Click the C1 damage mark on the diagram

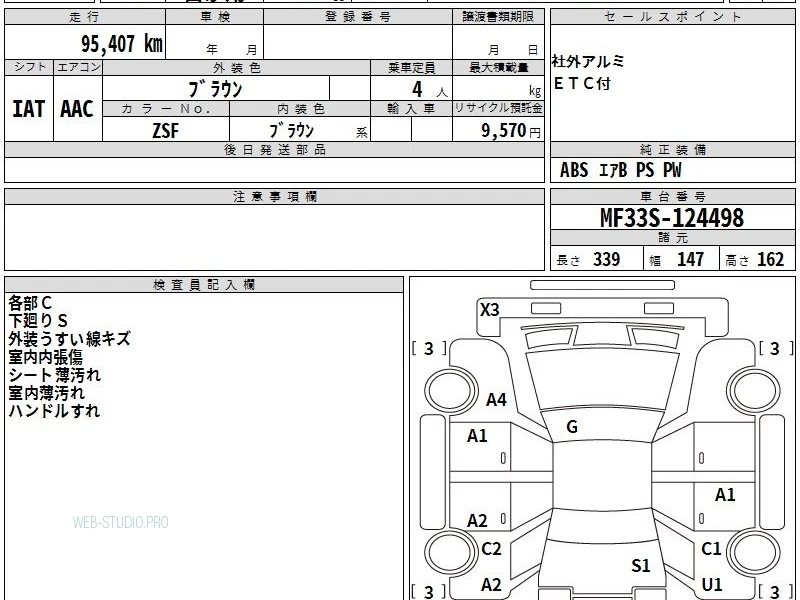point(711,549)
